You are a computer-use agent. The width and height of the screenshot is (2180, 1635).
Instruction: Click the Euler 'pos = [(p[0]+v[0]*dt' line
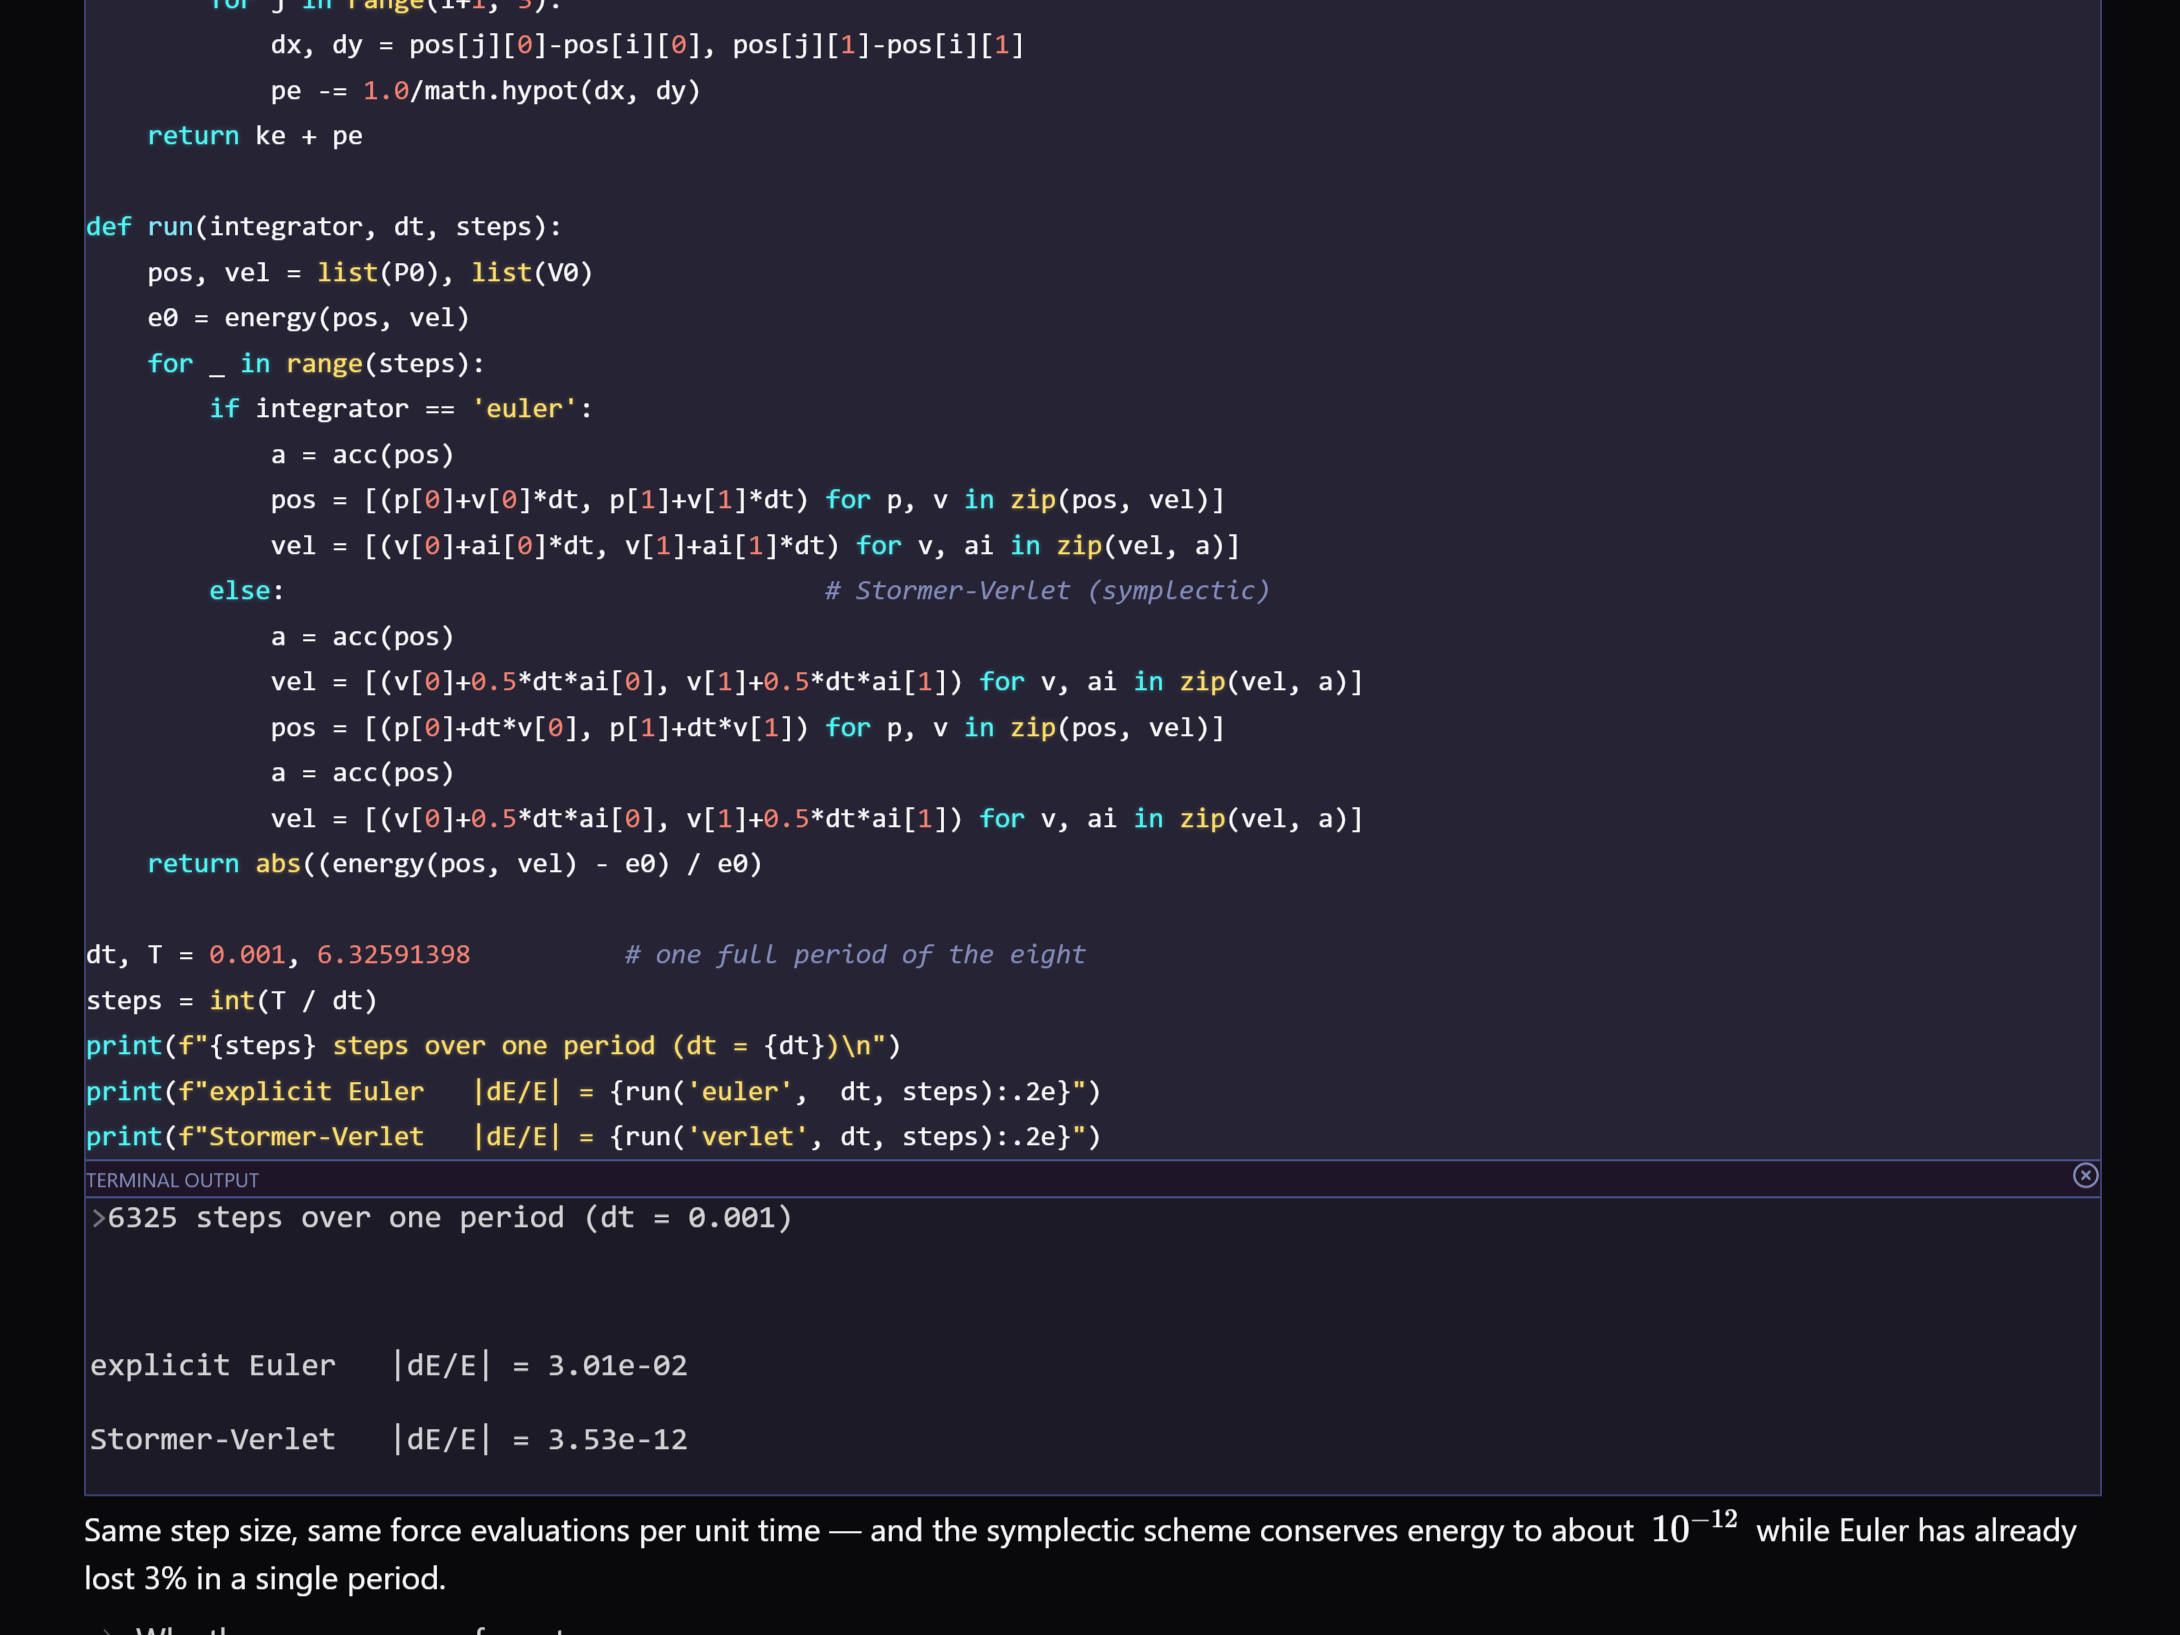pyautogui.click(x=747, y=500)
